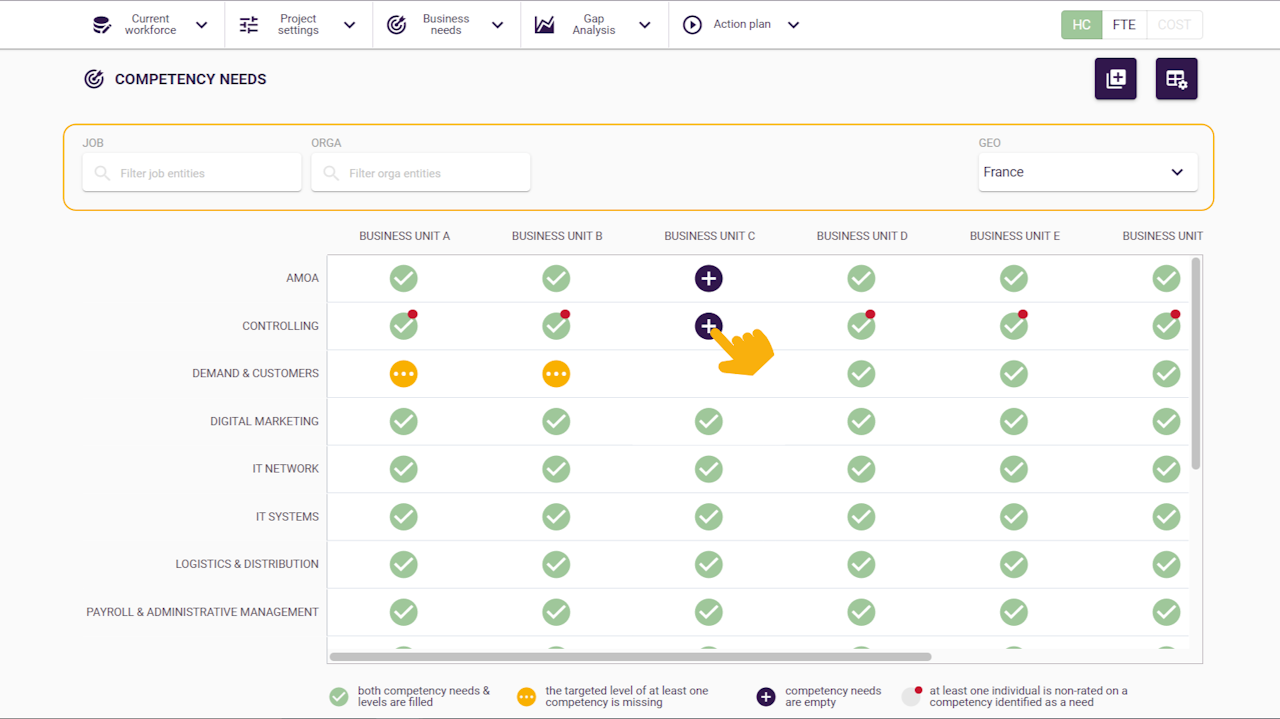Open the Business needs menu
This screenshot has width=1280, height=719.
446,25
